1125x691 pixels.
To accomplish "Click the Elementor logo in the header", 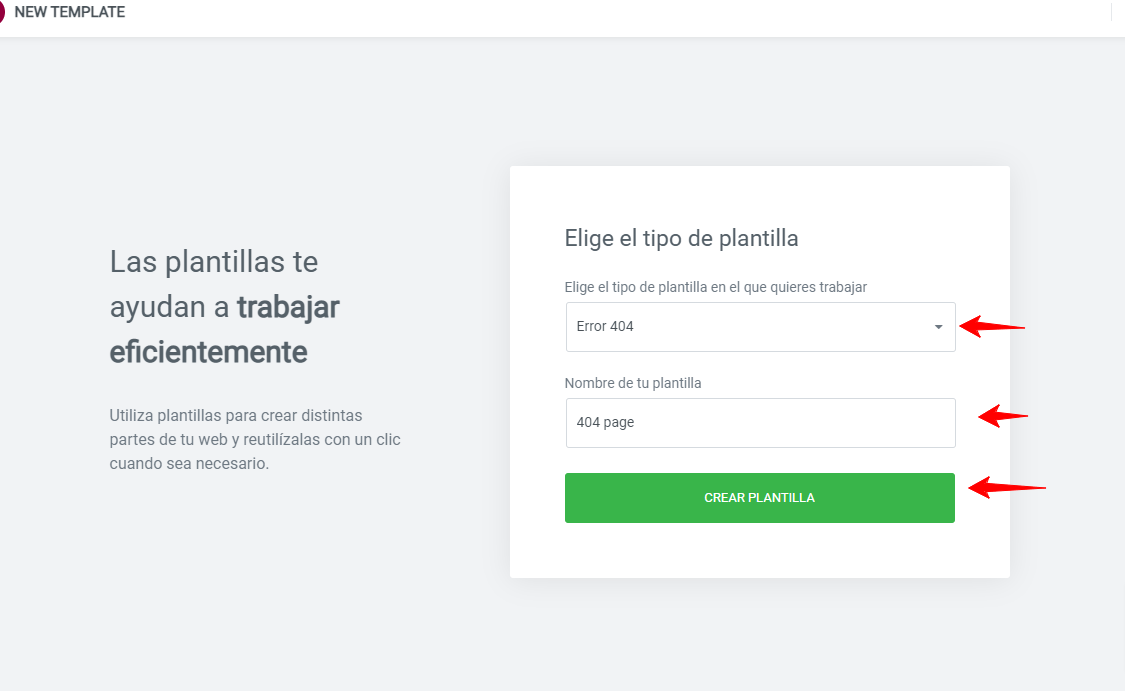I will [1, 12].
